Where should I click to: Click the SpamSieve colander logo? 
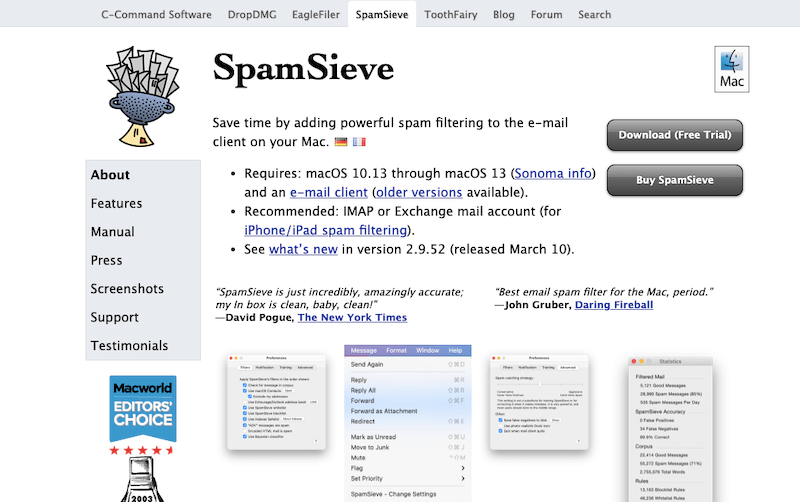coord(142,97)
